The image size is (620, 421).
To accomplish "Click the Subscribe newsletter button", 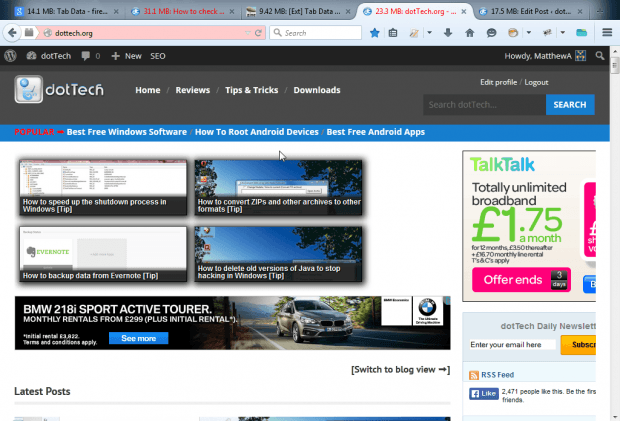I will 578,345.
